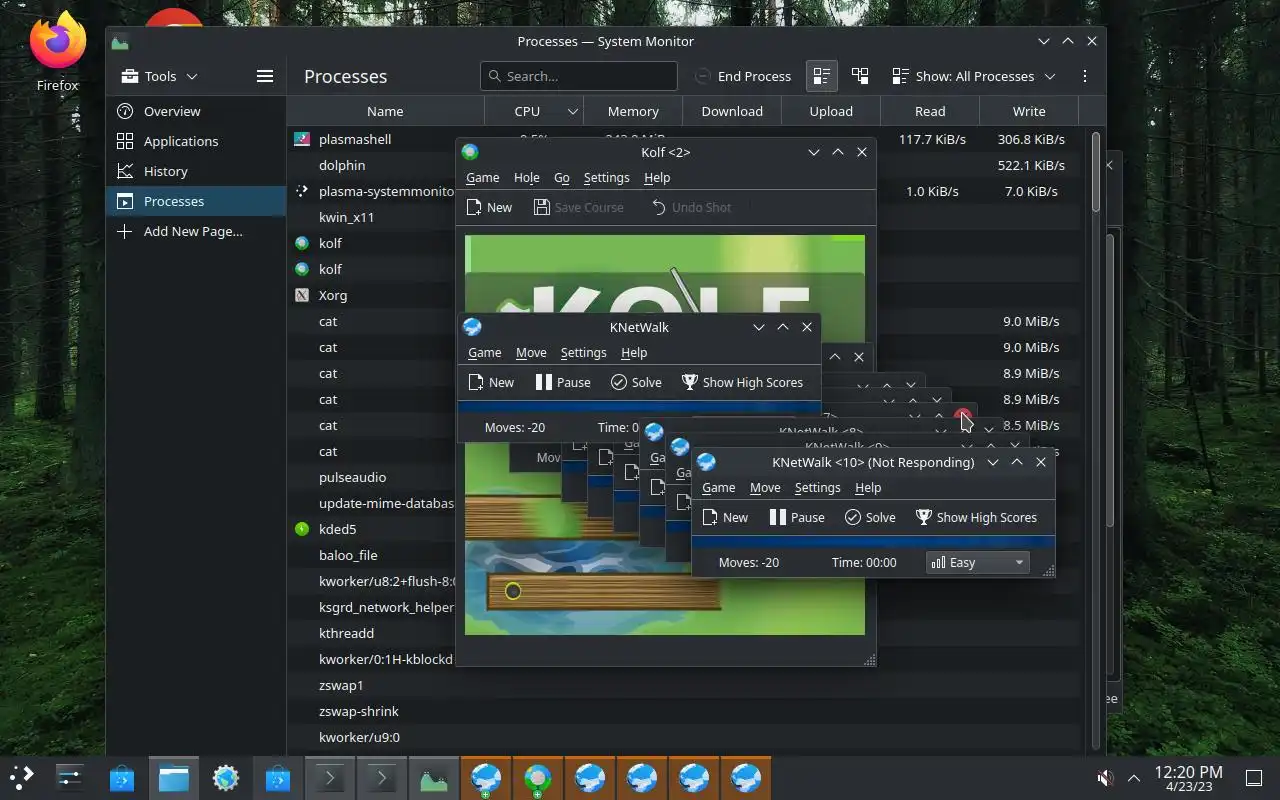The height and width of the screenshot is (800, 1280).
Task: Open the Easy difficulty dropdown in KNetWalk <10>
Action: (977, 562)
